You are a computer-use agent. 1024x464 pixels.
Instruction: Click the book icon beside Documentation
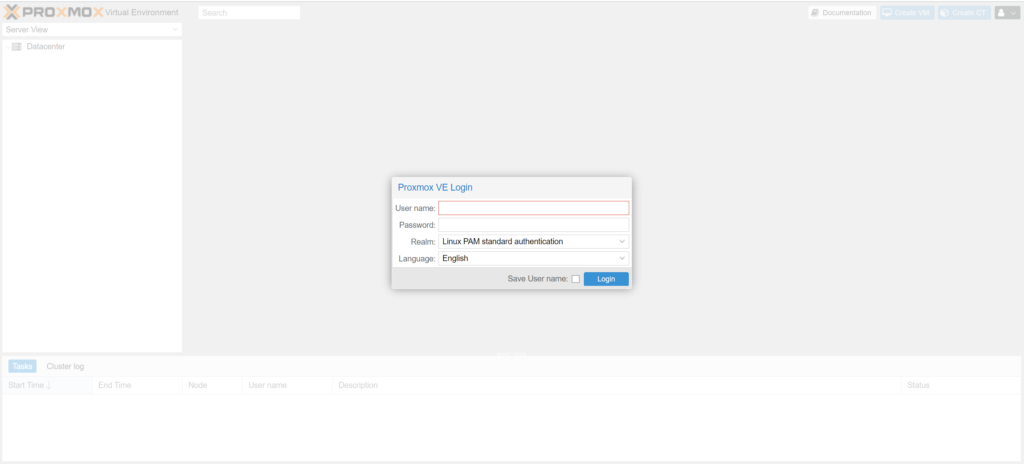tap(814, 12)
